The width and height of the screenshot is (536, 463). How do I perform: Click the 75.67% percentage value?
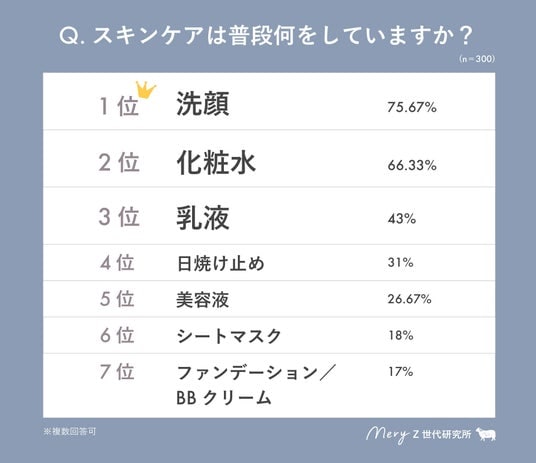click(x=412, y=107)
